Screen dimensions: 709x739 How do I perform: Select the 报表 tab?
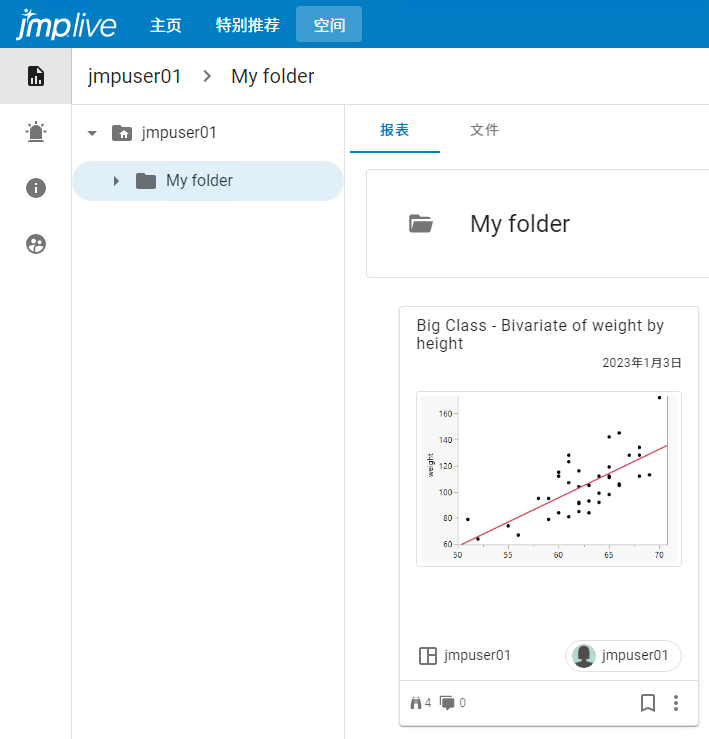point(394,130)
